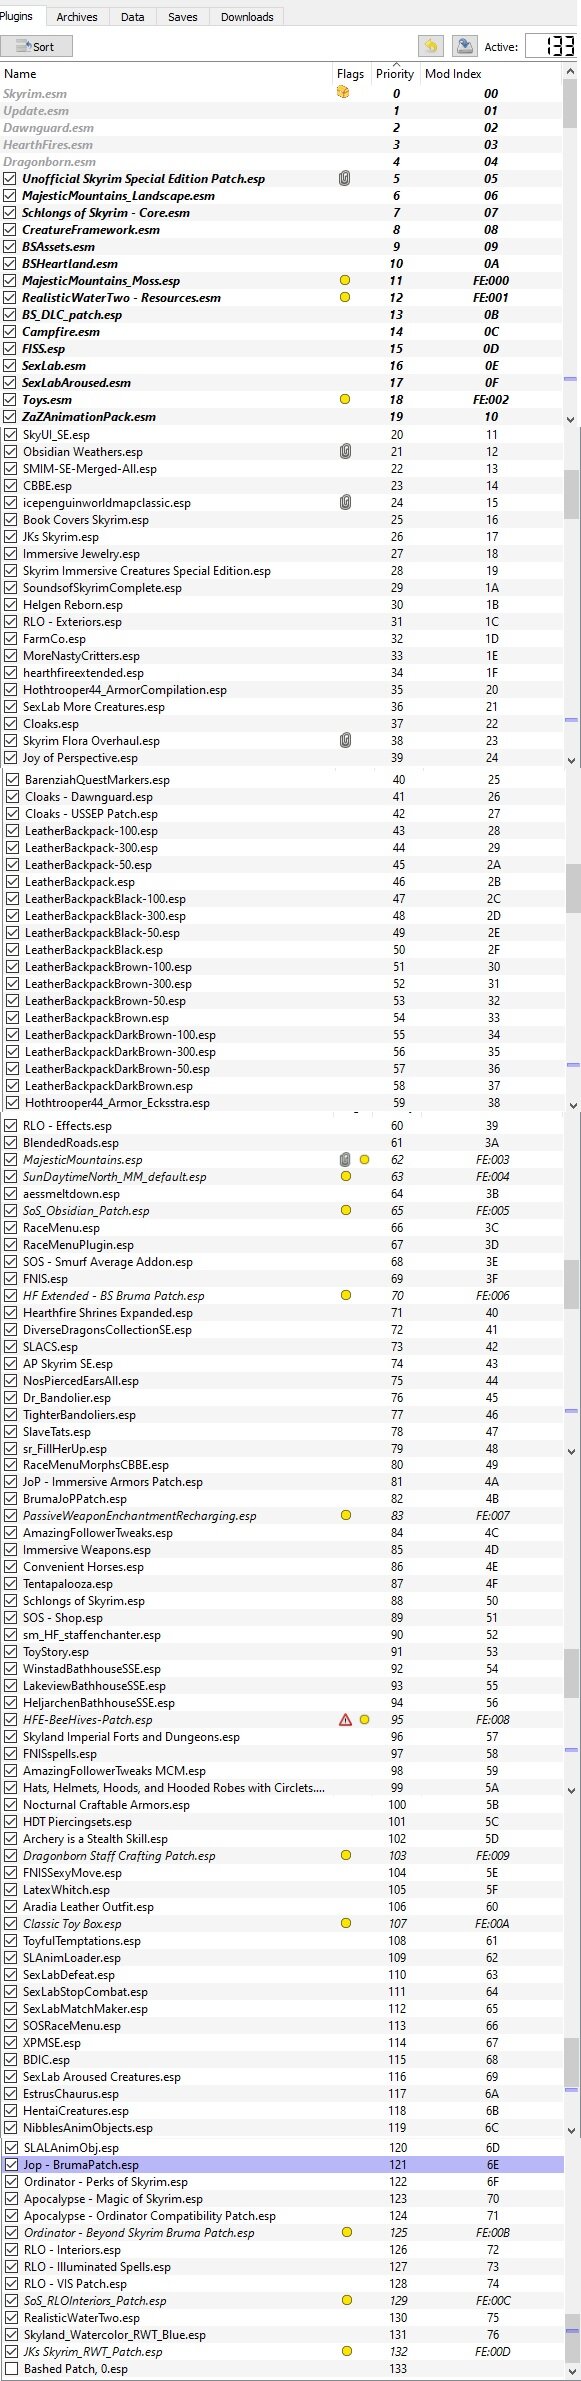Viewport: 581px width, 2381px height.
Task: Uncheck the Campfire.esm plugin
Action: point(10,332)
